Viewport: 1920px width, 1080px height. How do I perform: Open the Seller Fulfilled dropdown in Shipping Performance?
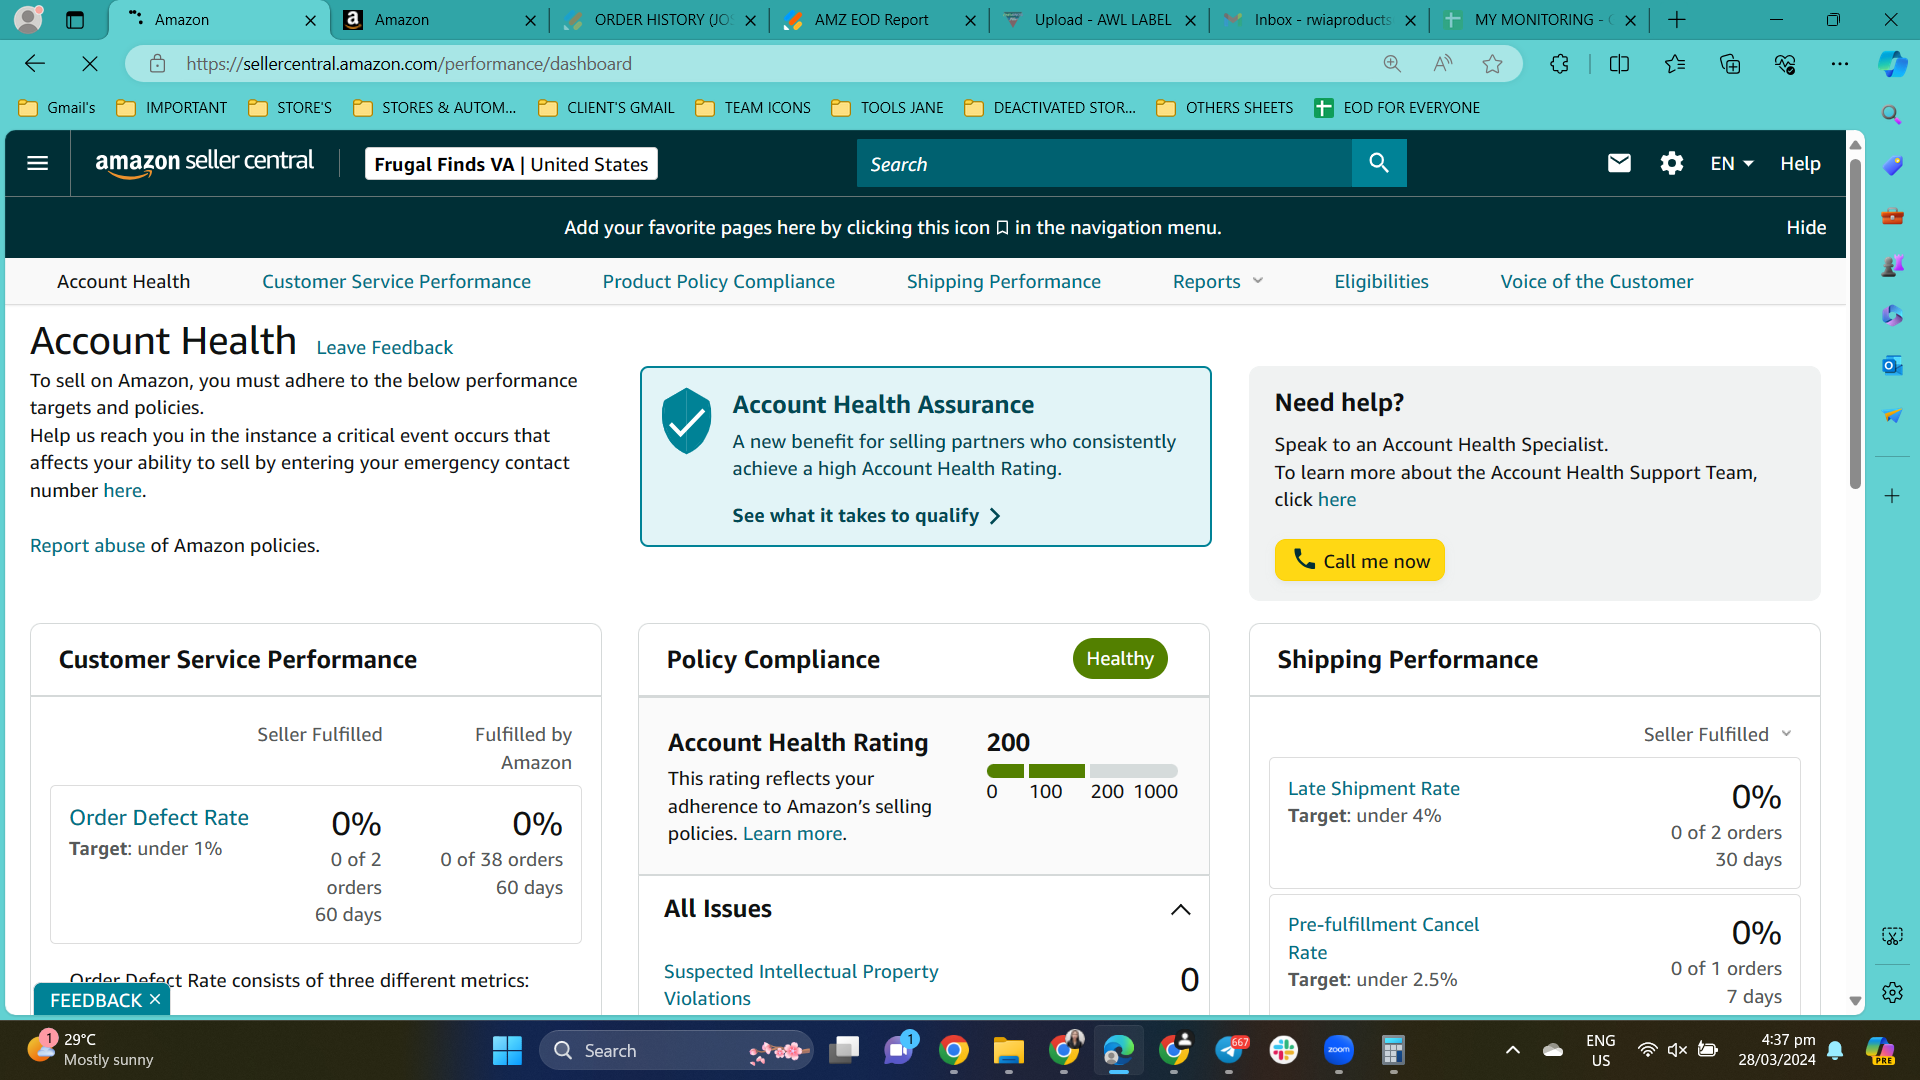point(1717,735)
